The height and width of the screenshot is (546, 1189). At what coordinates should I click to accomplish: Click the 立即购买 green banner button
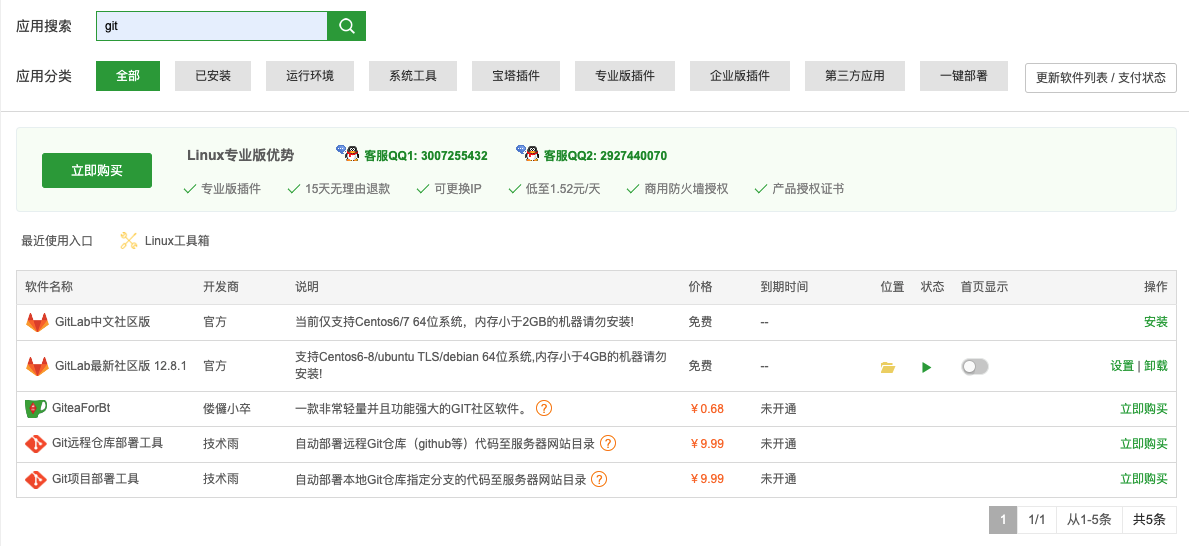(97, 171)
